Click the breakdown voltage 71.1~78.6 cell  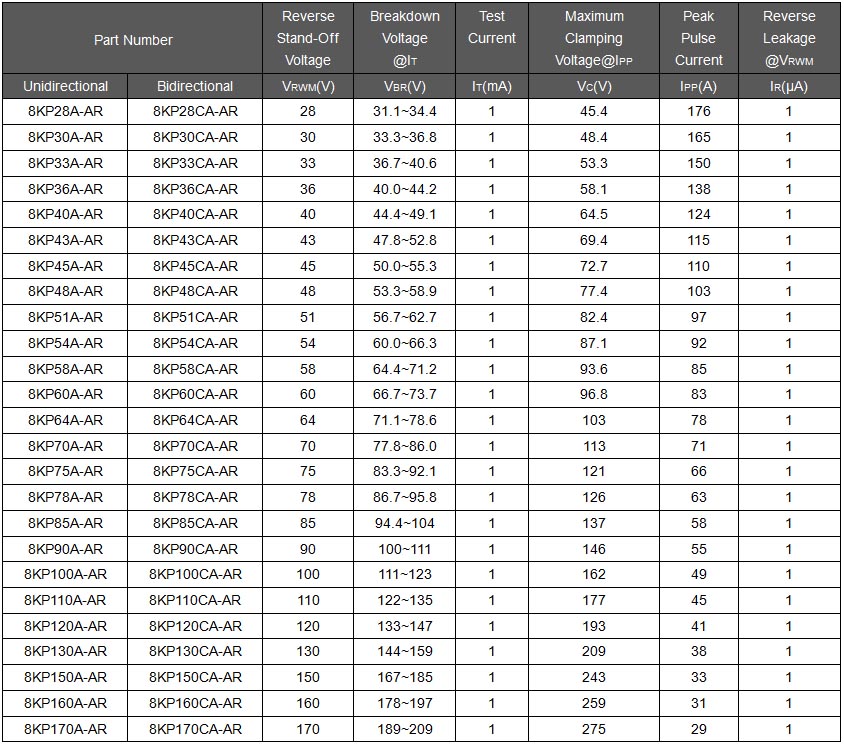[405, 420]
